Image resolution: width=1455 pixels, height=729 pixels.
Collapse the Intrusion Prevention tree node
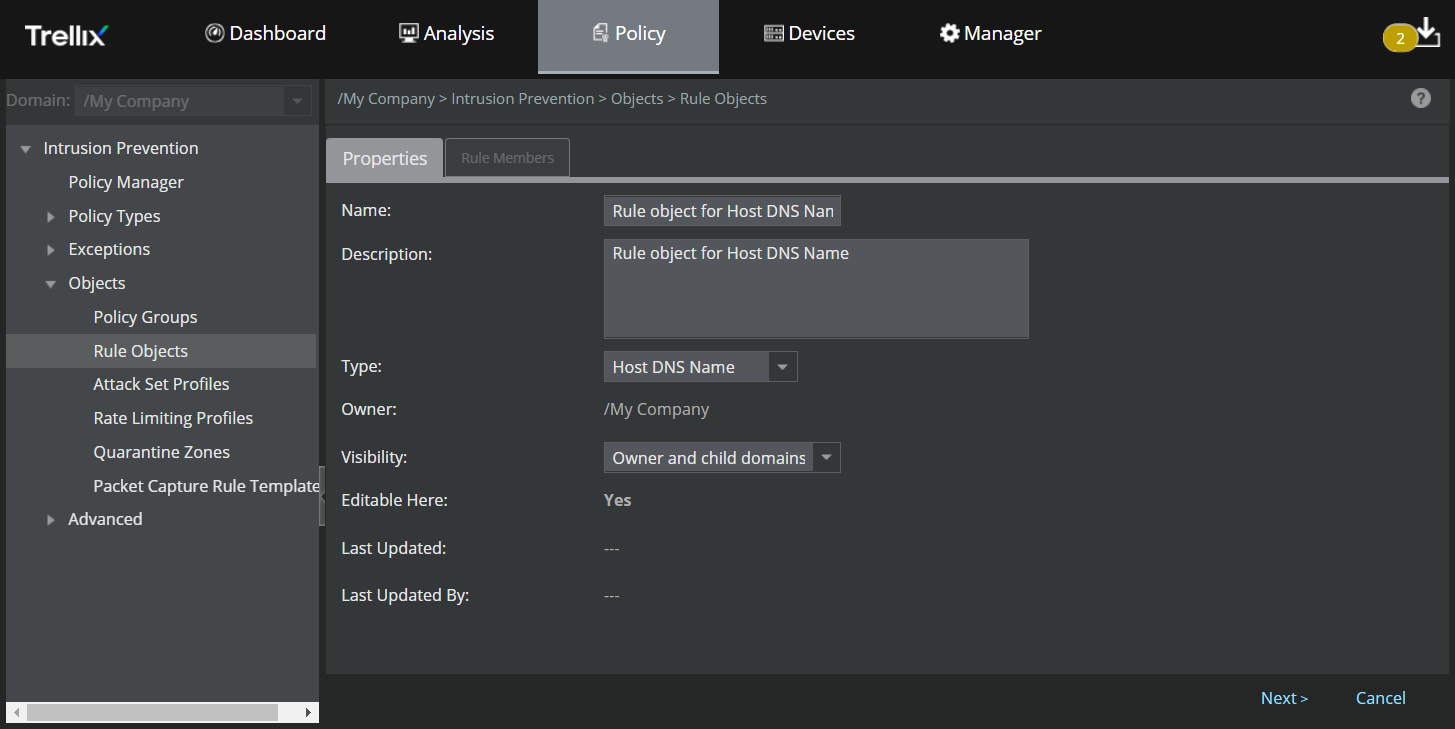[26, 149]
